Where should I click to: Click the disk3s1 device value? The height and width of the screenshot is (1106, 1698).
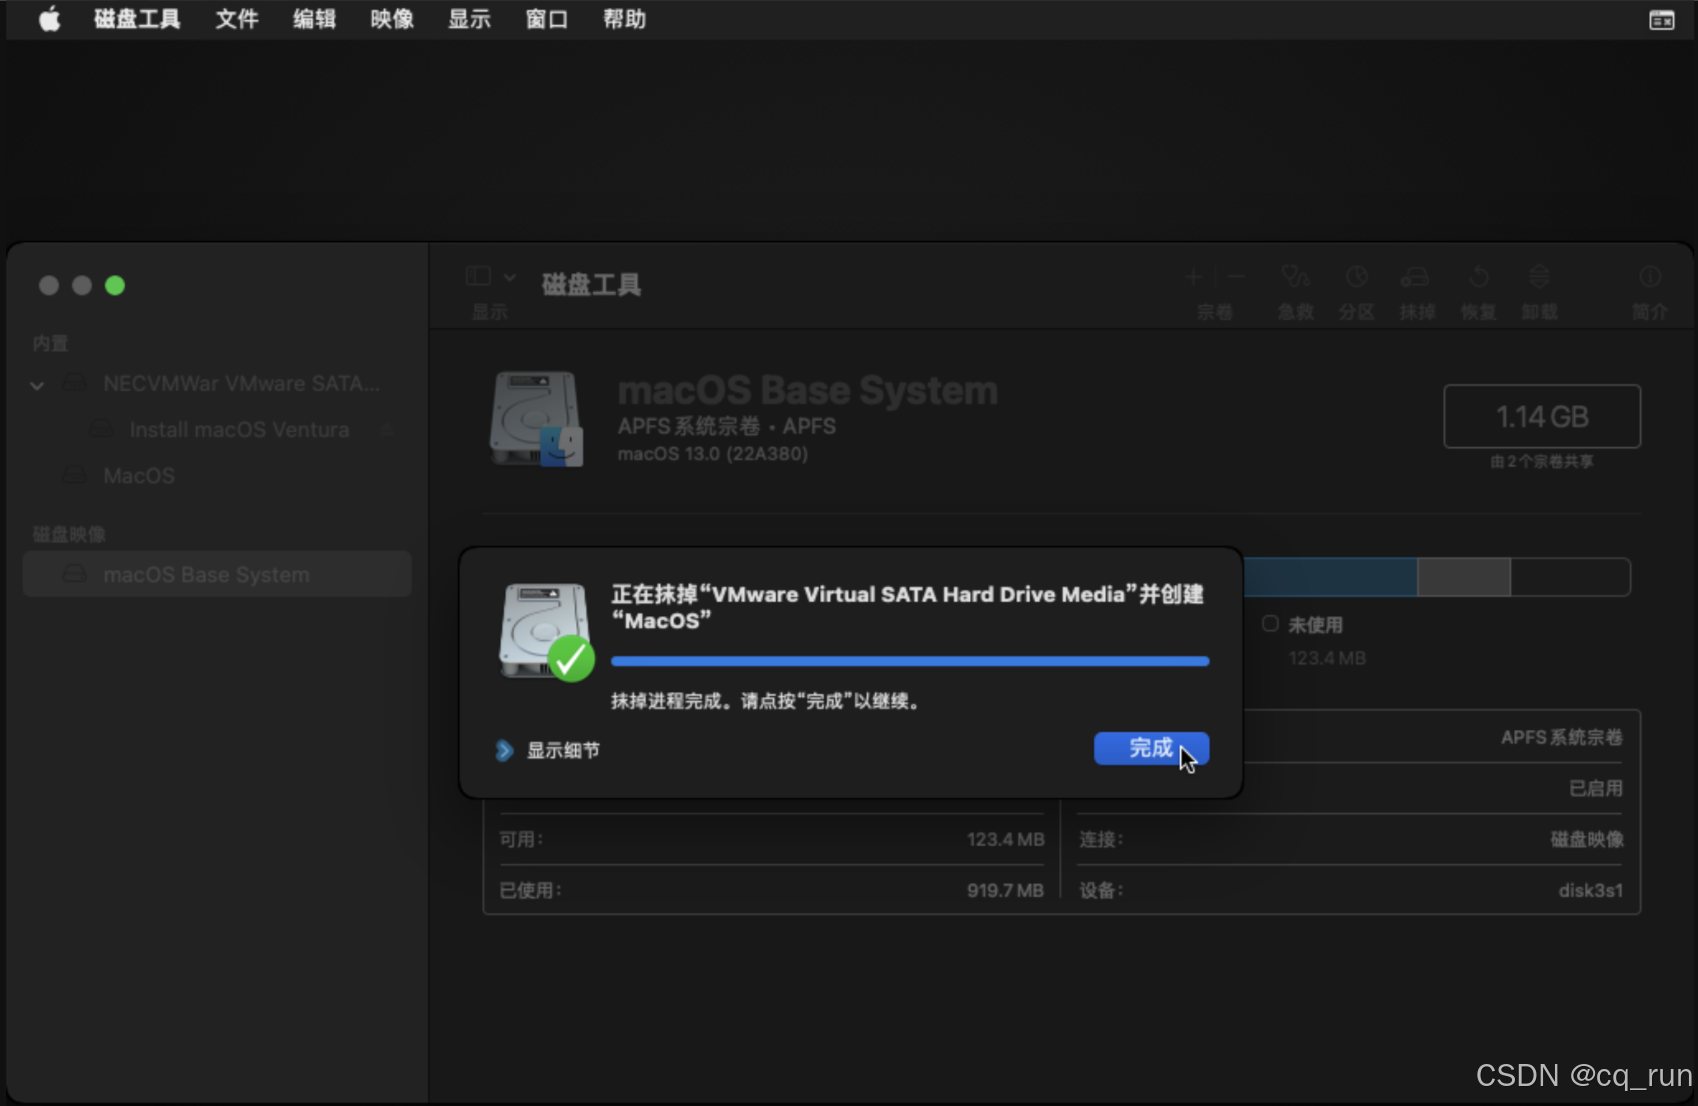1590,891
